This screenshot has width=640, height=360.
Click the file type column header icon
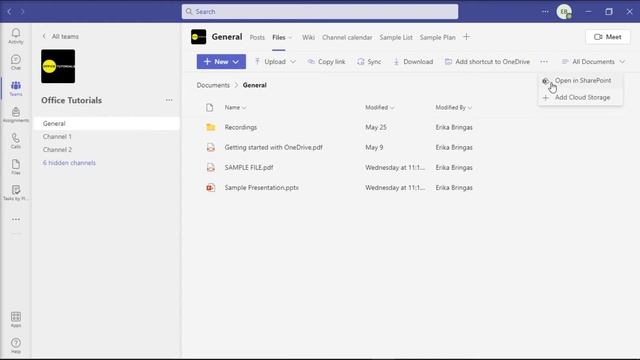pyautogui.click(x=210, y=107)
